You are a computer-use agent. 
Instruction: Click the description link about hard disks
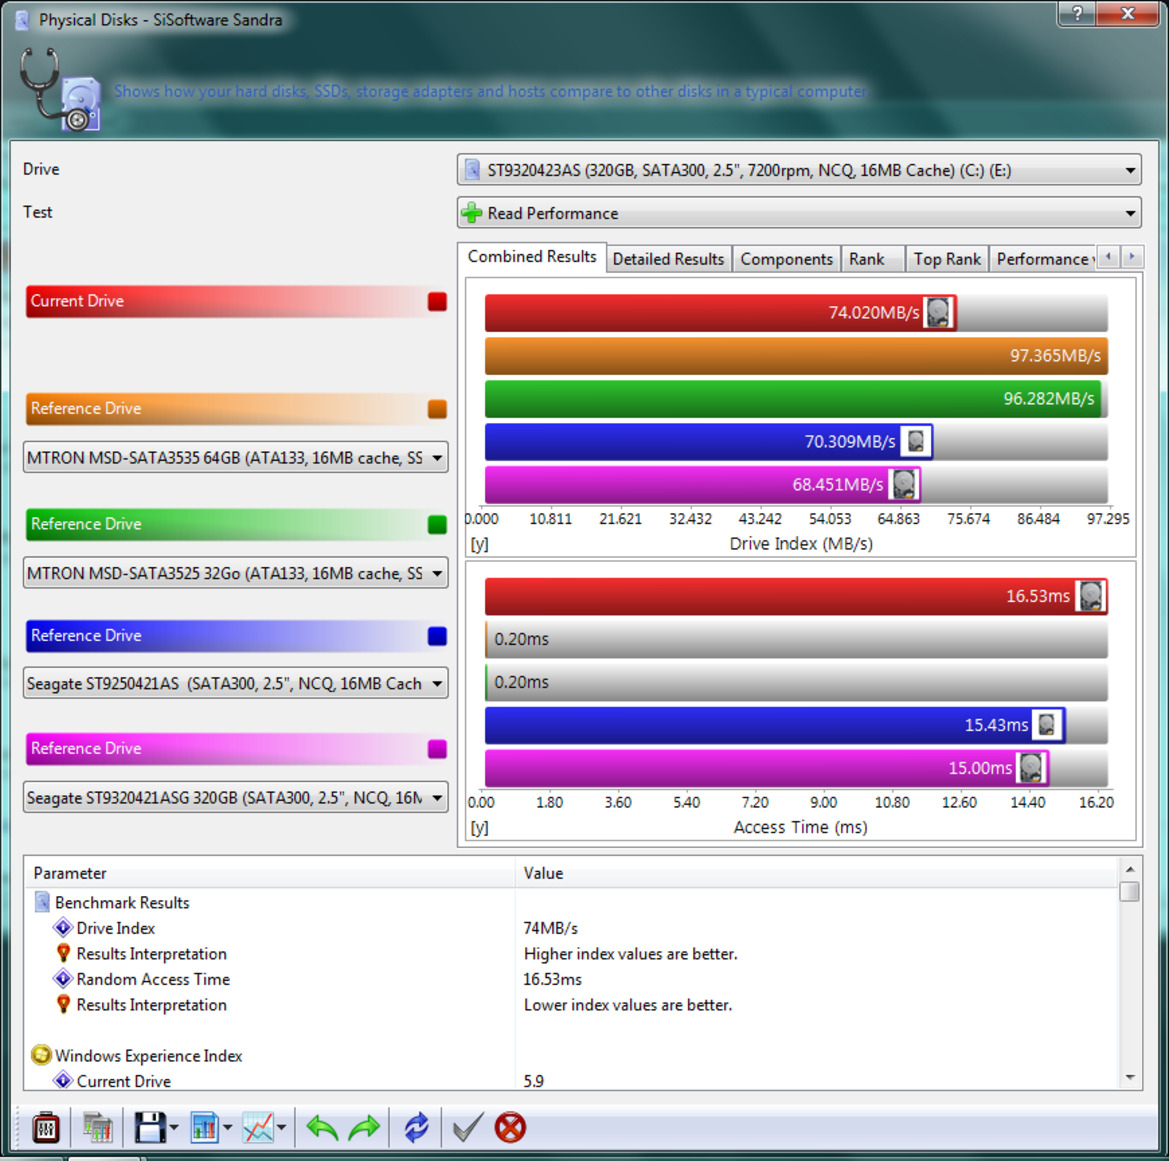(491, 92)
